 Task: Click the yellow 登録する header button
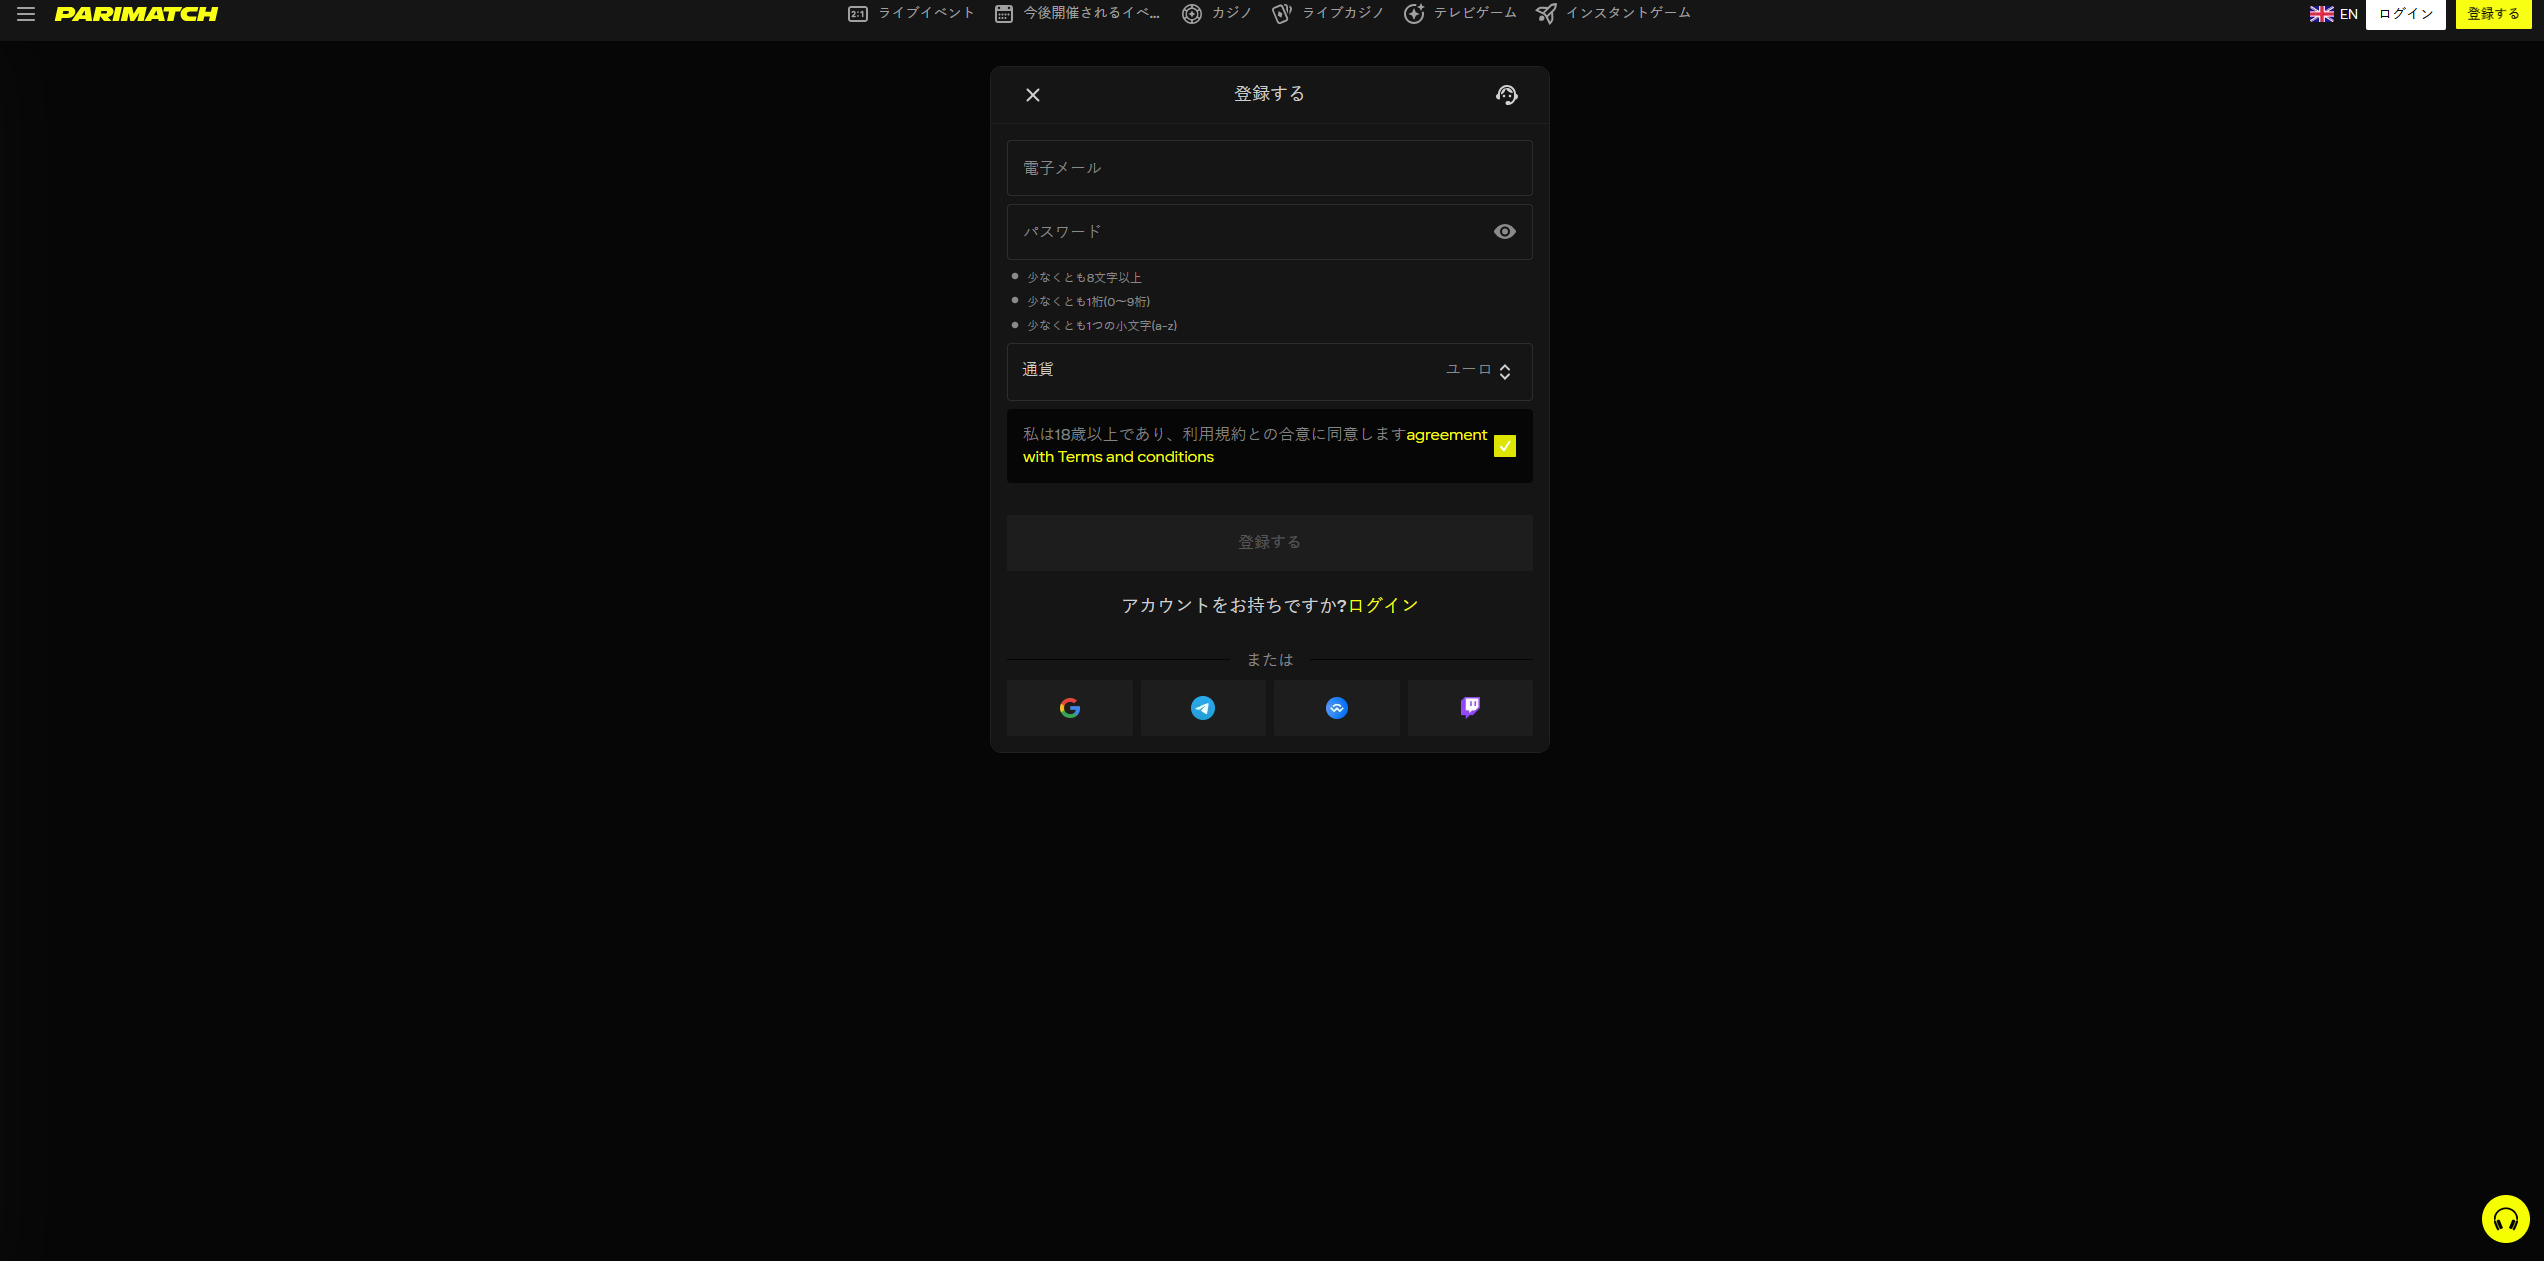click(2493, 14)
